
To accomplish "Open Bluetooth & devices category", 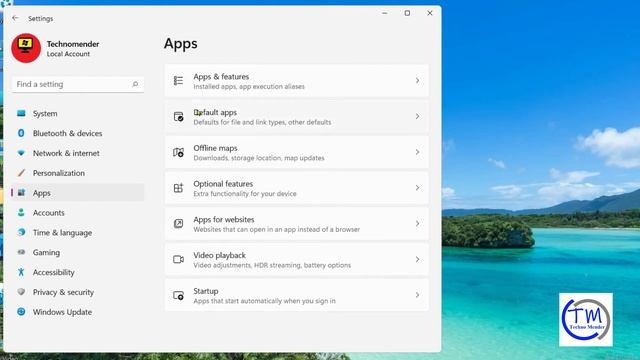I will [78, 133].
